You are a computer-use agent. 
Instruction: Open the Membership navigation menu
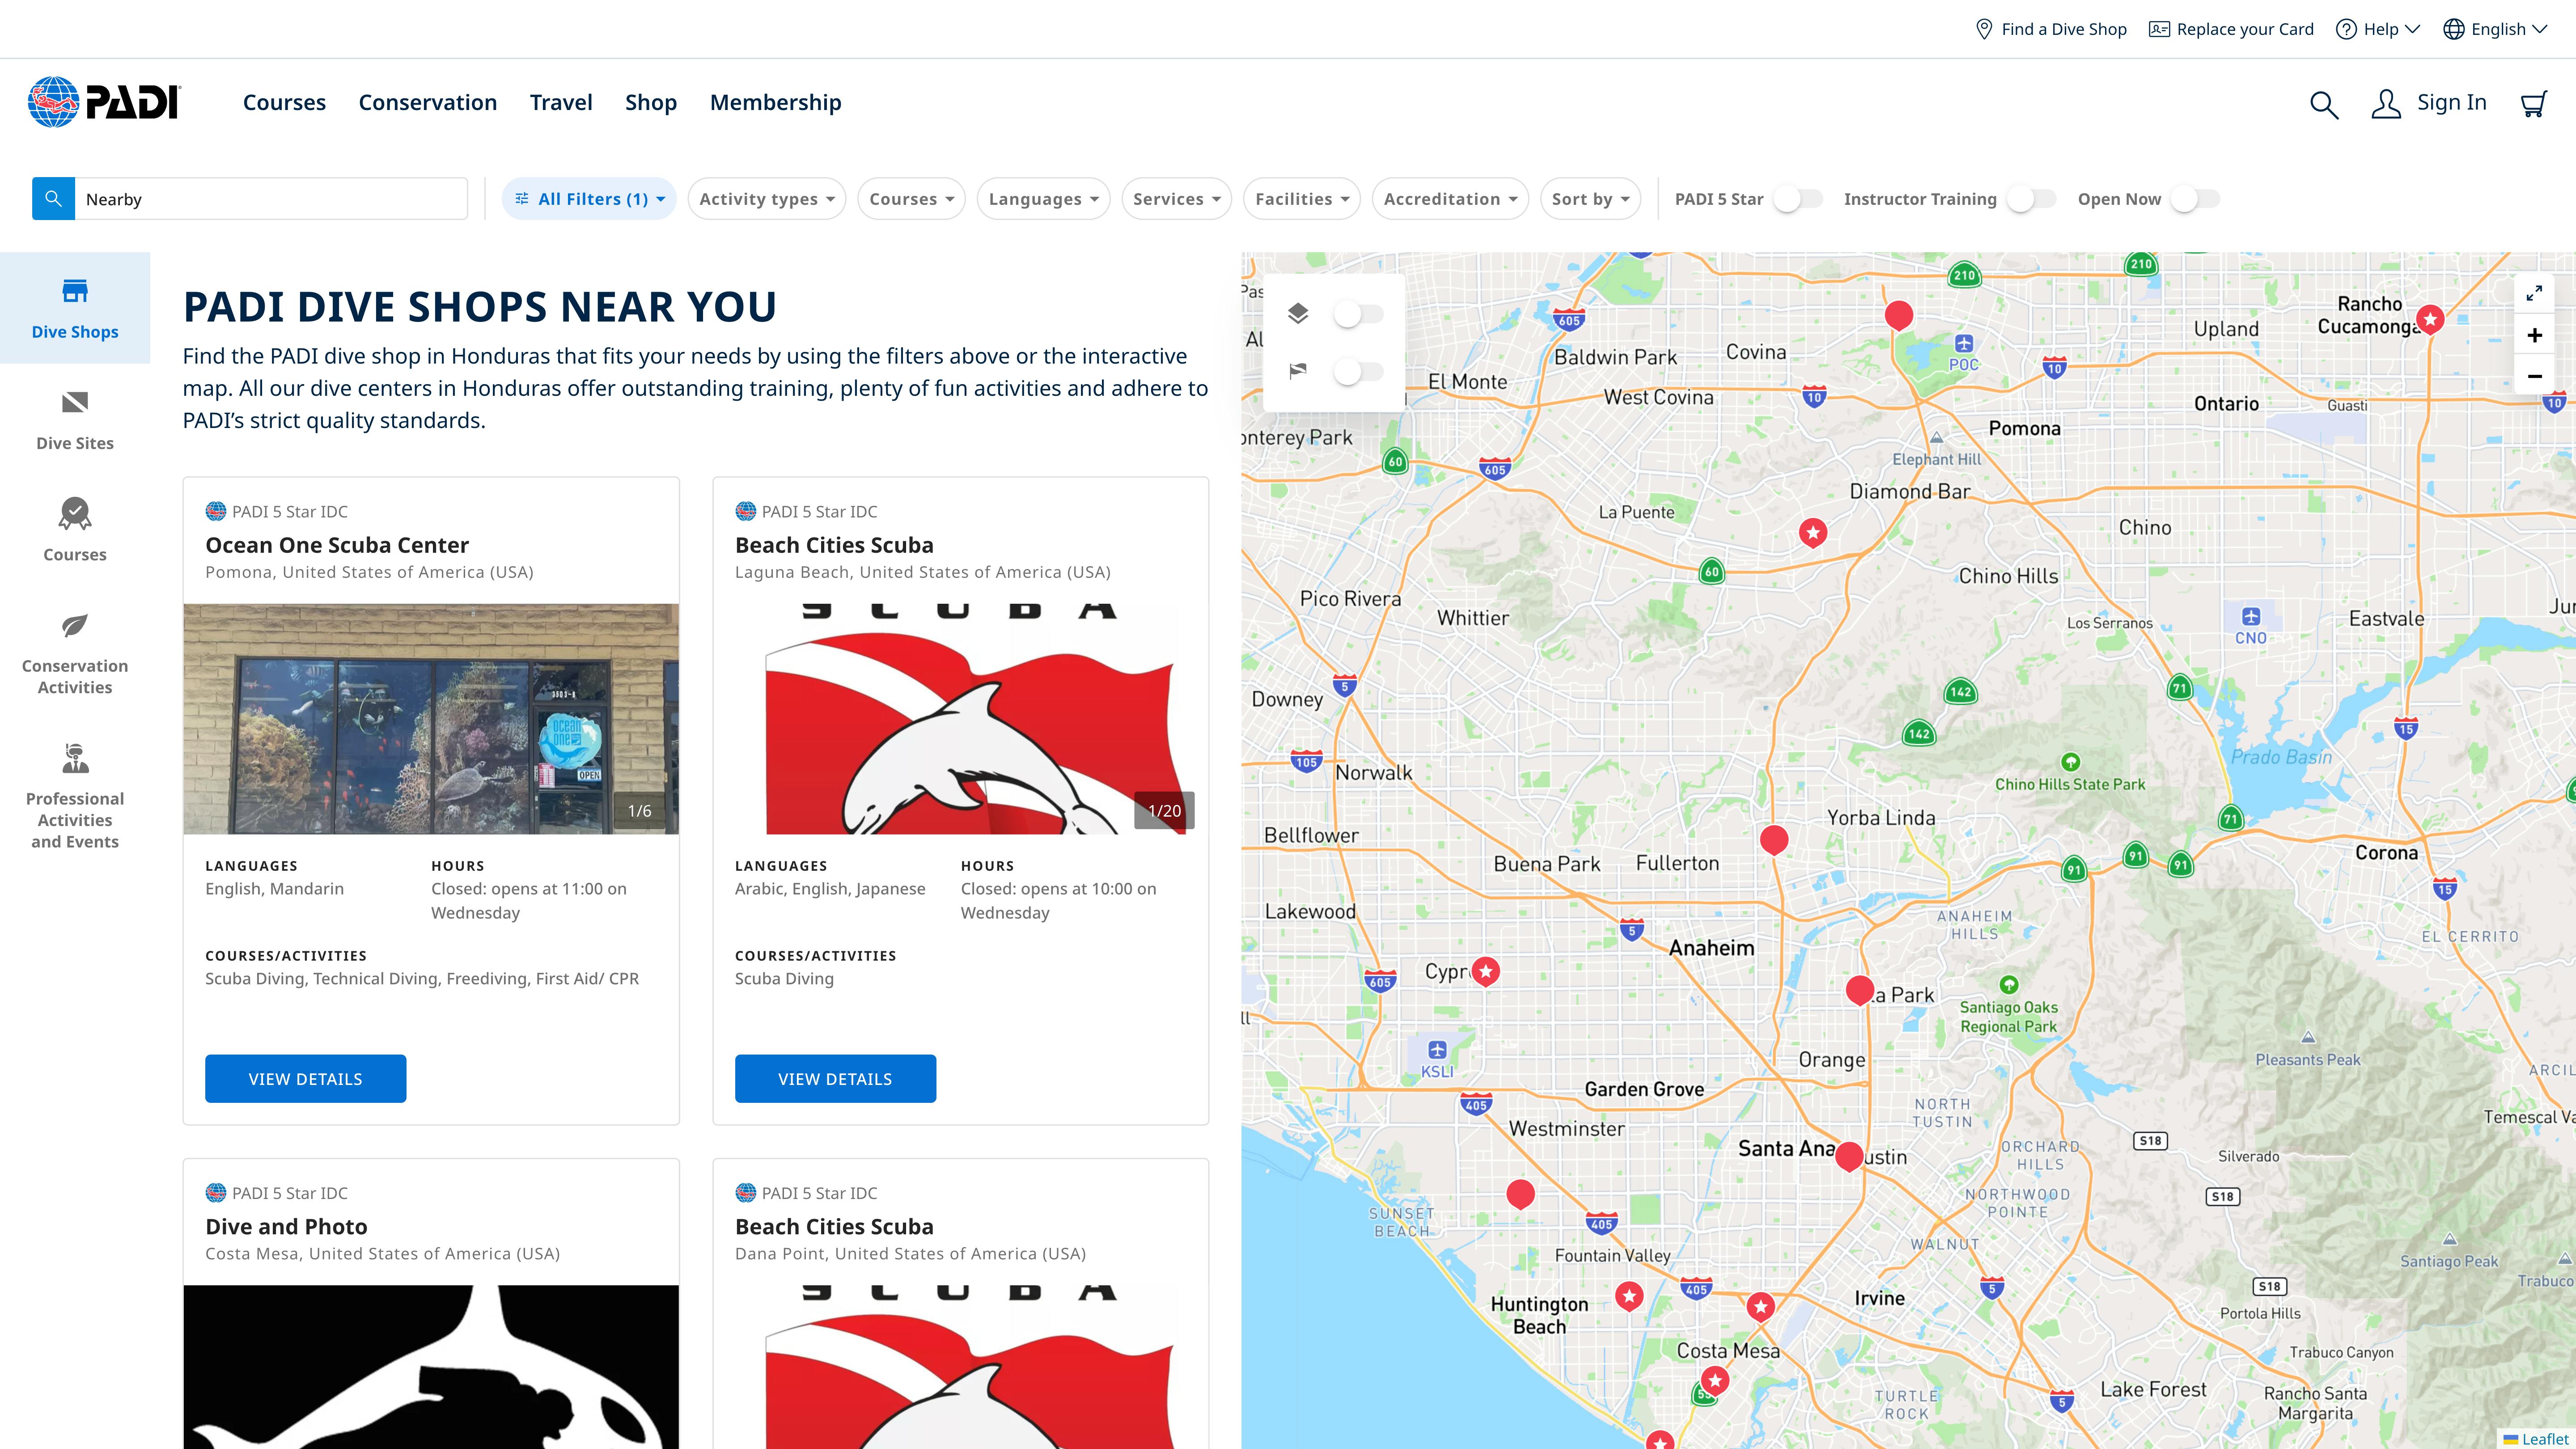[x=775, y=102]
